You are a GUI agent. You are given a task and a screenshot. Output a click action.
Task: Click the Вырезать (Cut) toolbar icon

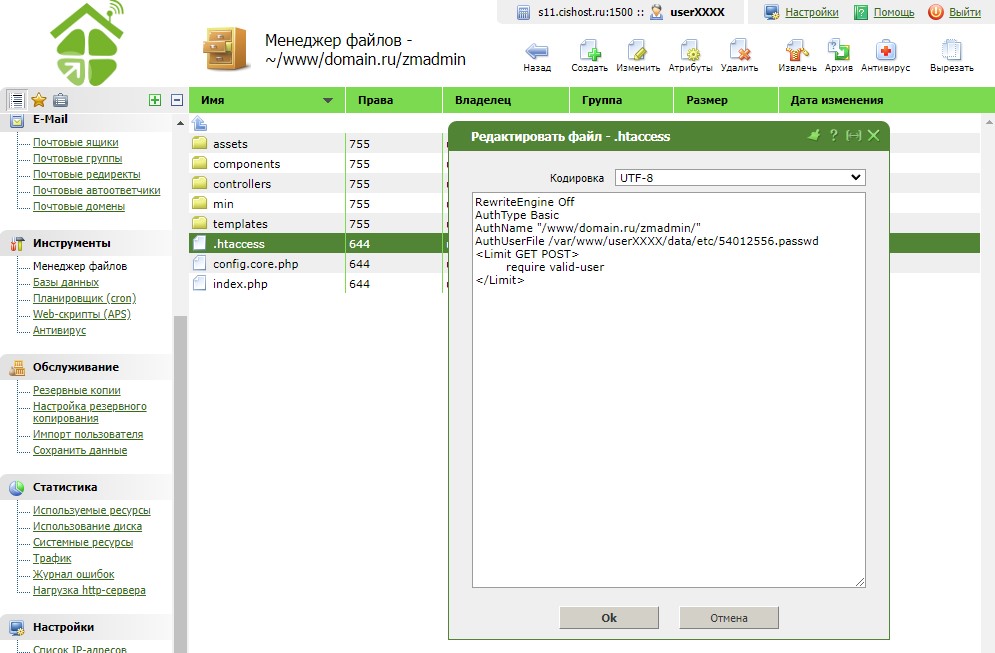click(x=951, y=51)
